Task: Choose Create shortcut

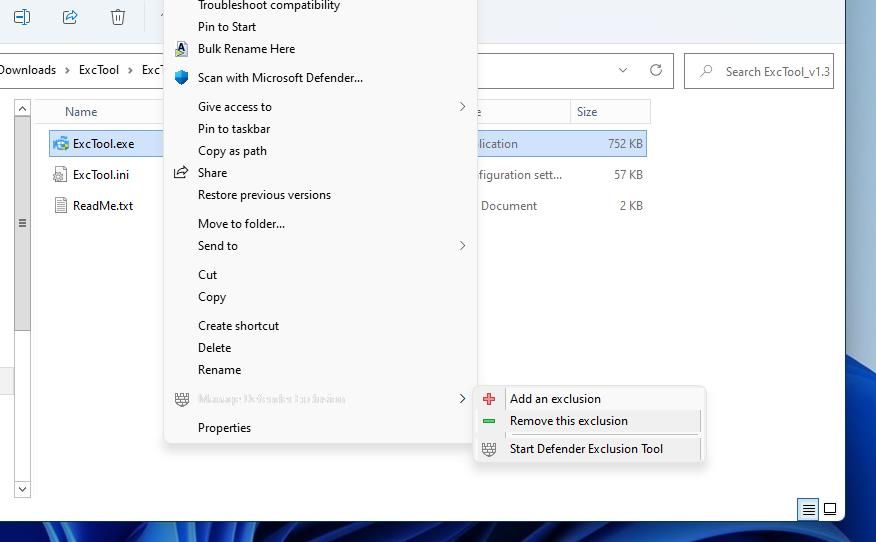Action: [239, 326]
